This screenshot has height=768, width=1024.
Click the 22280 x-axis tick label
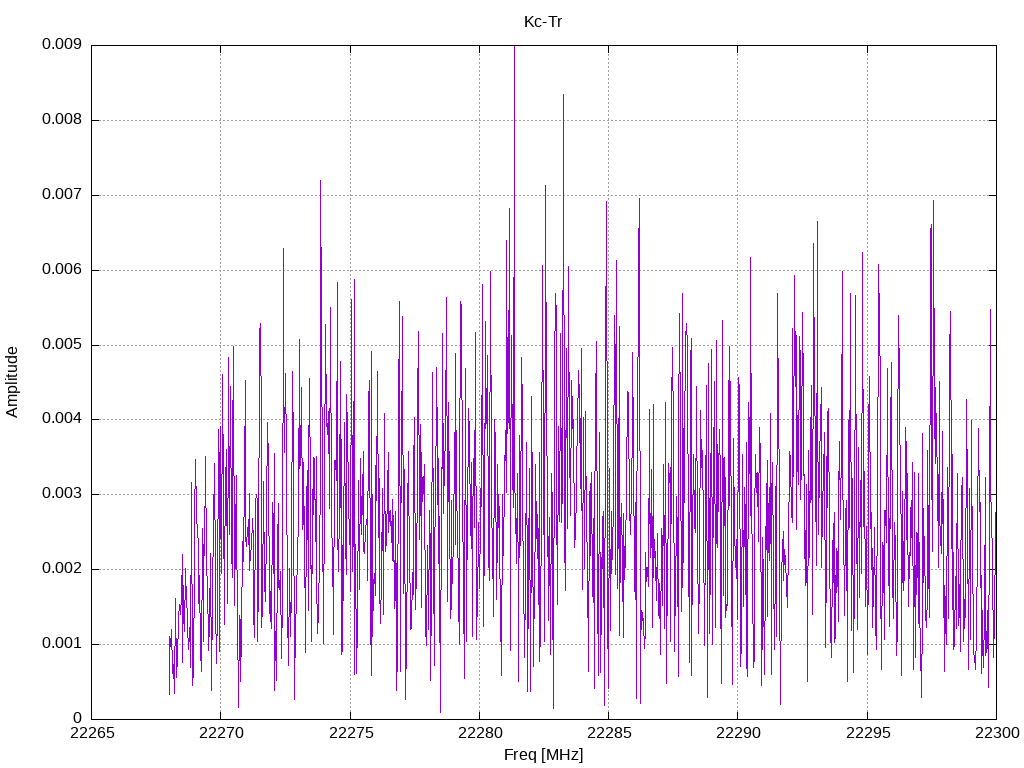pos(480,733)
